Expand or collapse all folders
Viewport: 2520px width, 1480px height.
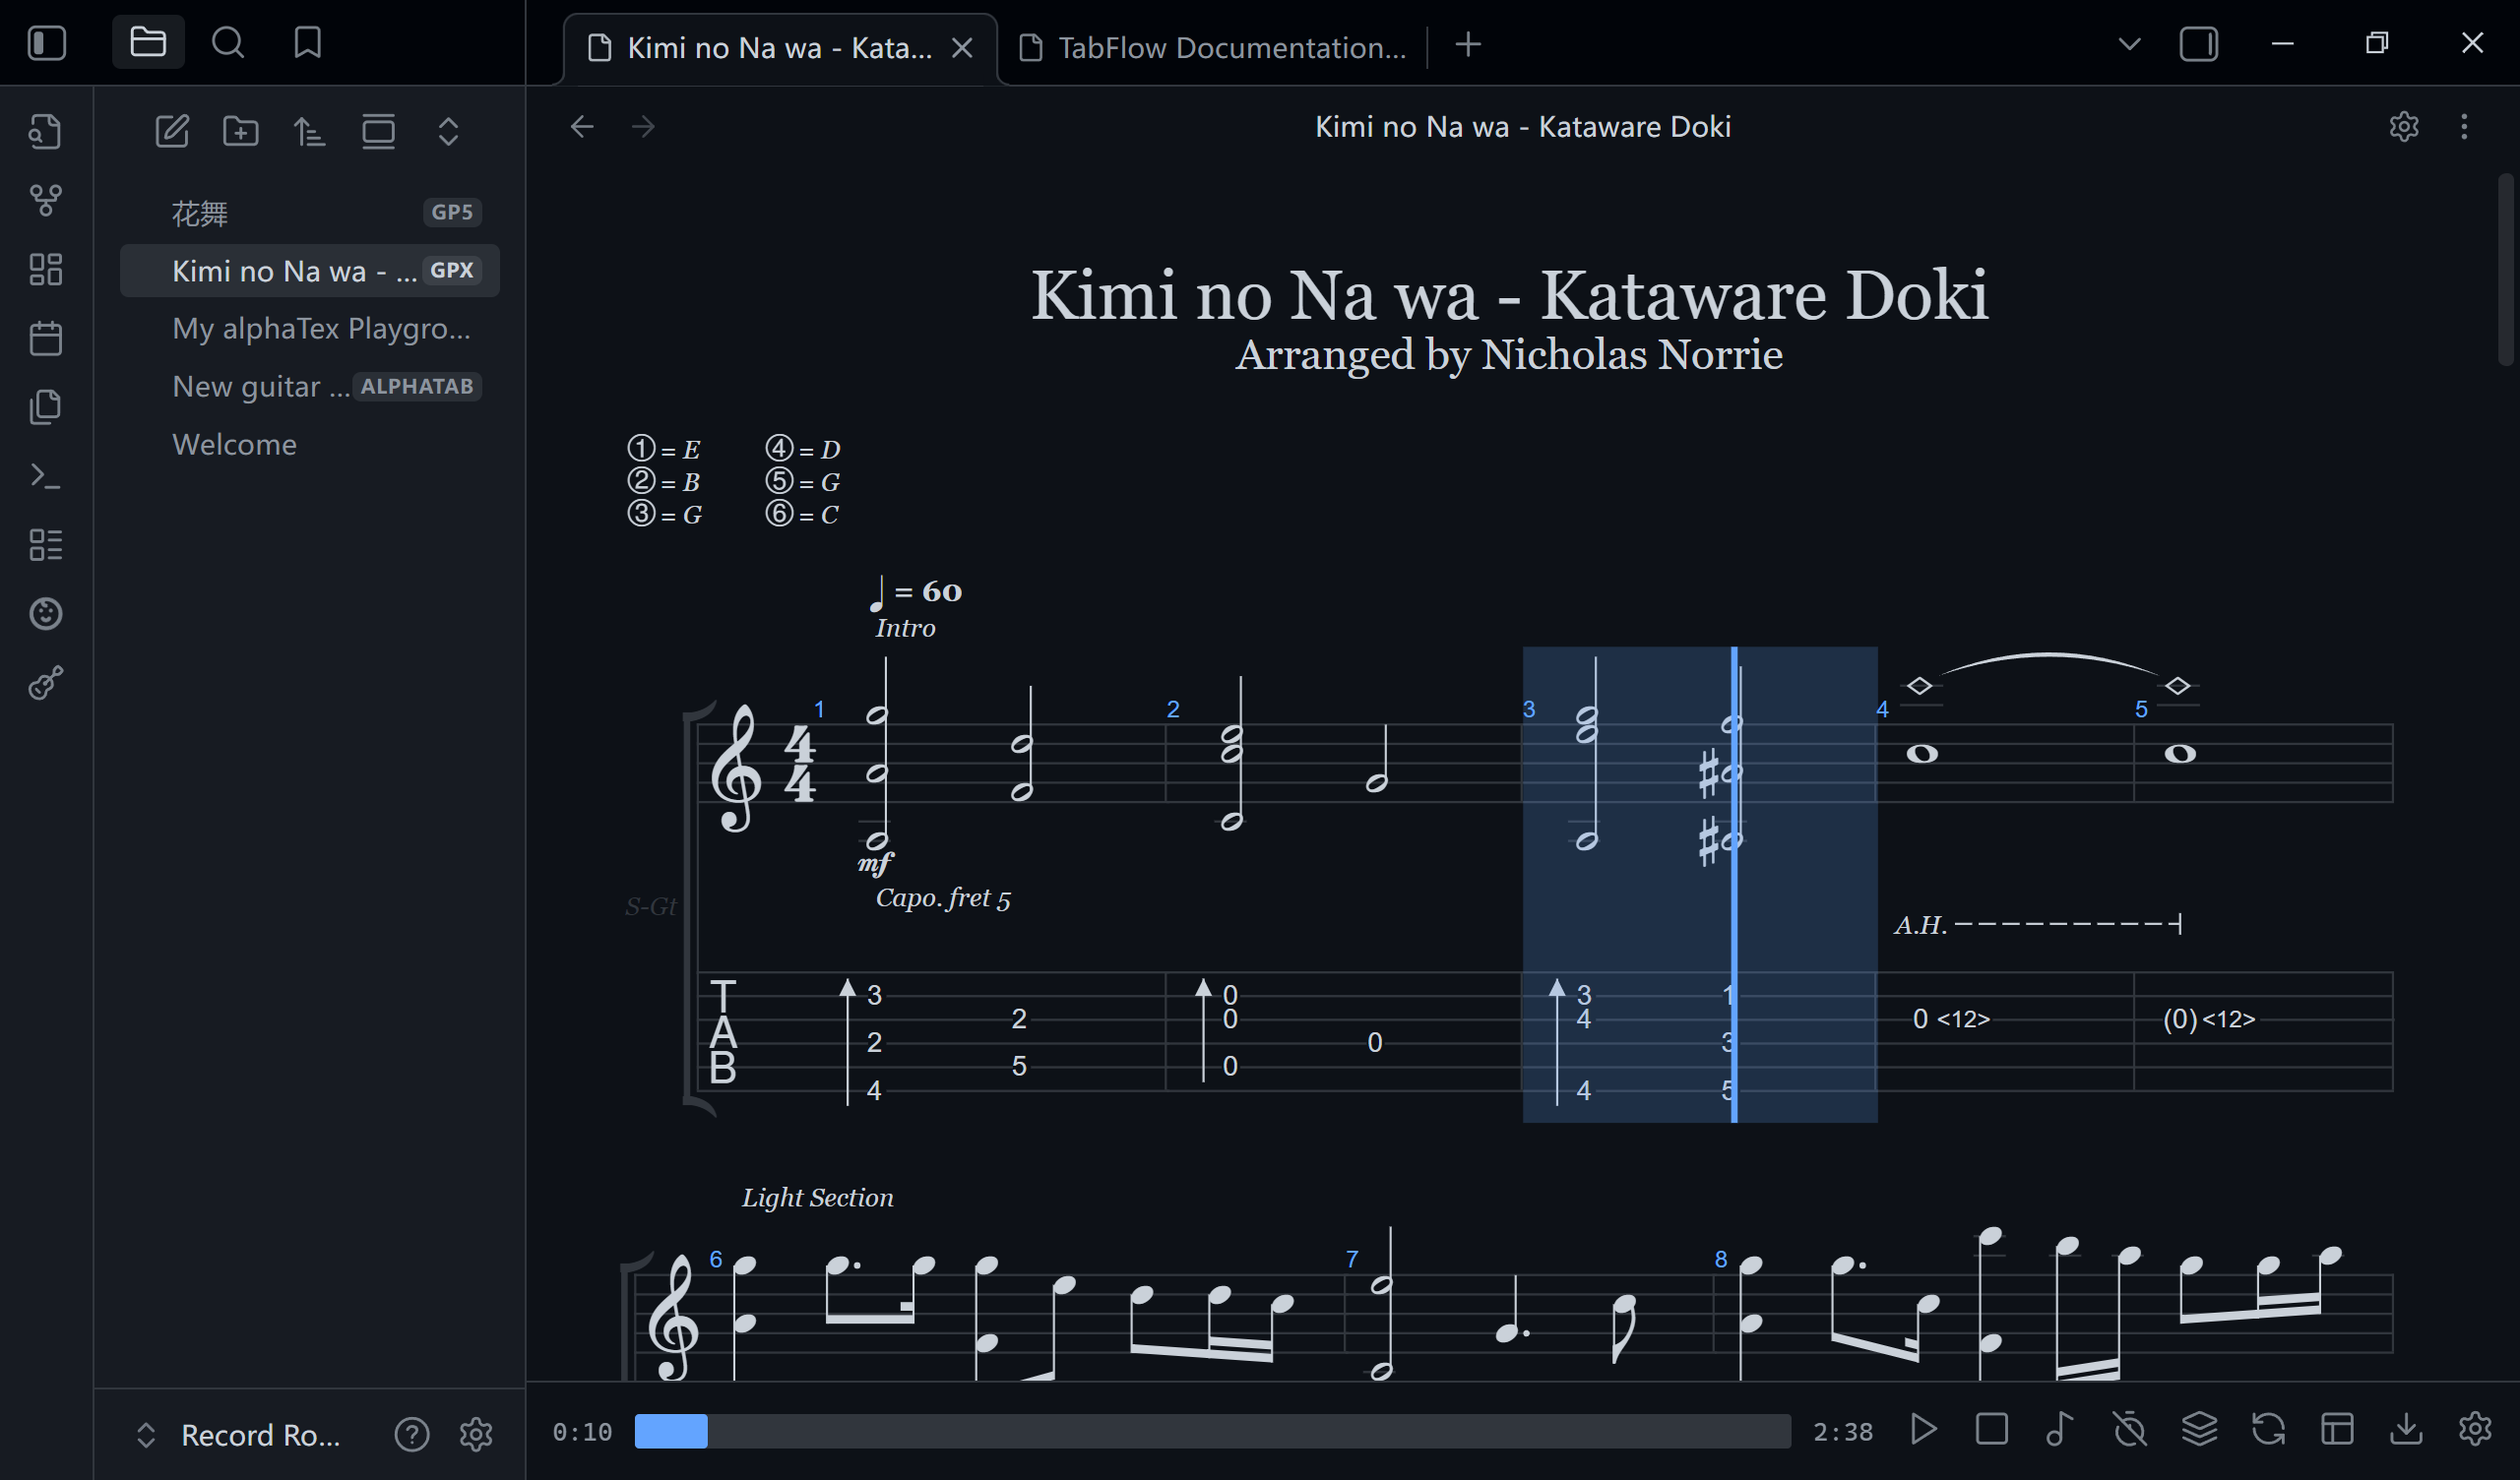point(448,131)
